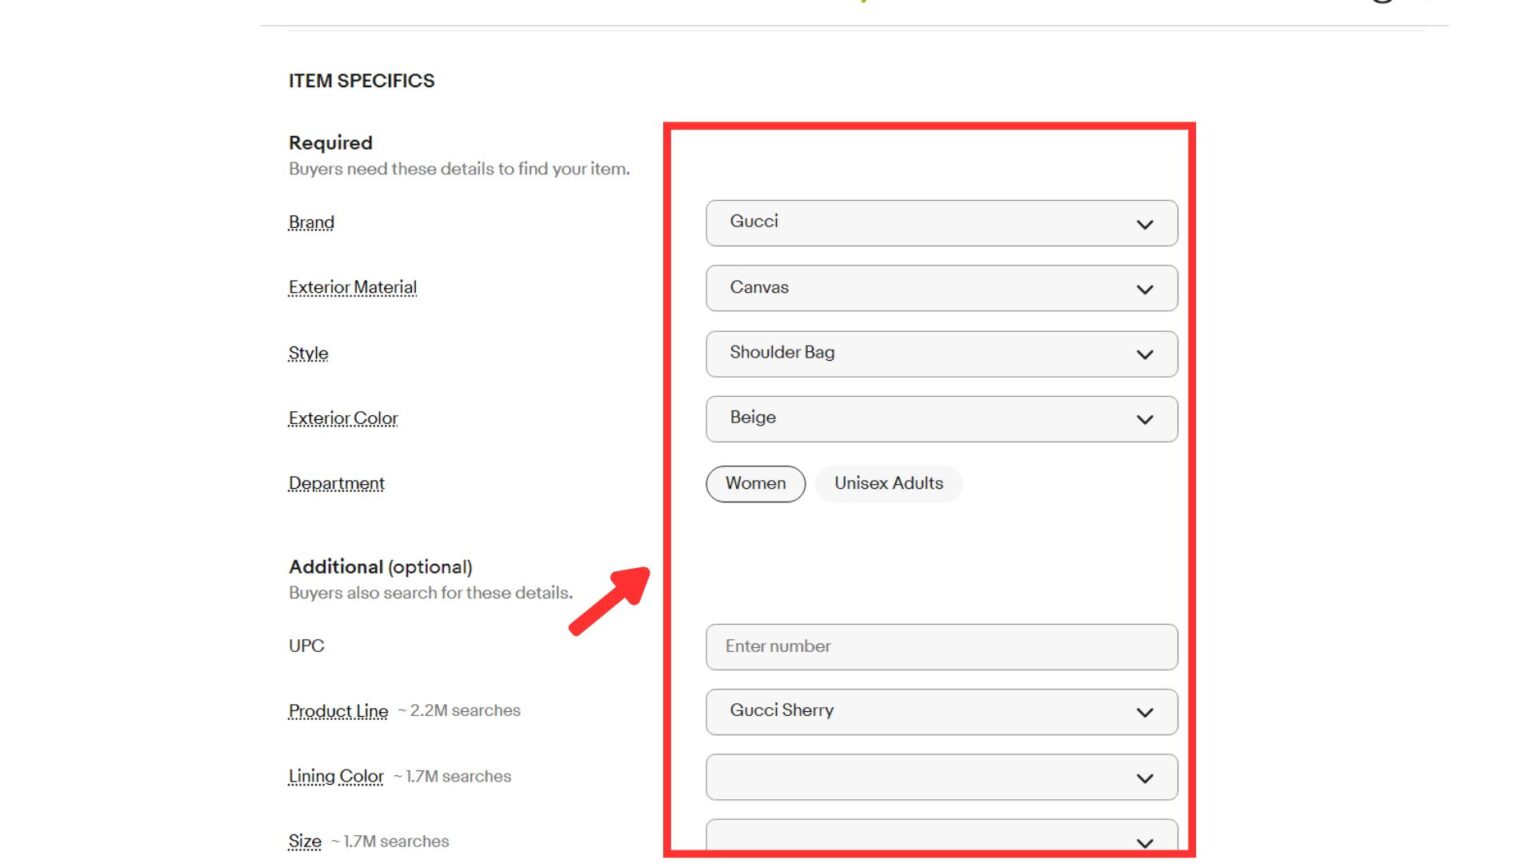Image resolution: width=1536 pixels, height=864 pixels.
Task: Click the chevron on Exterior Color field
Action: point(1144,420)
